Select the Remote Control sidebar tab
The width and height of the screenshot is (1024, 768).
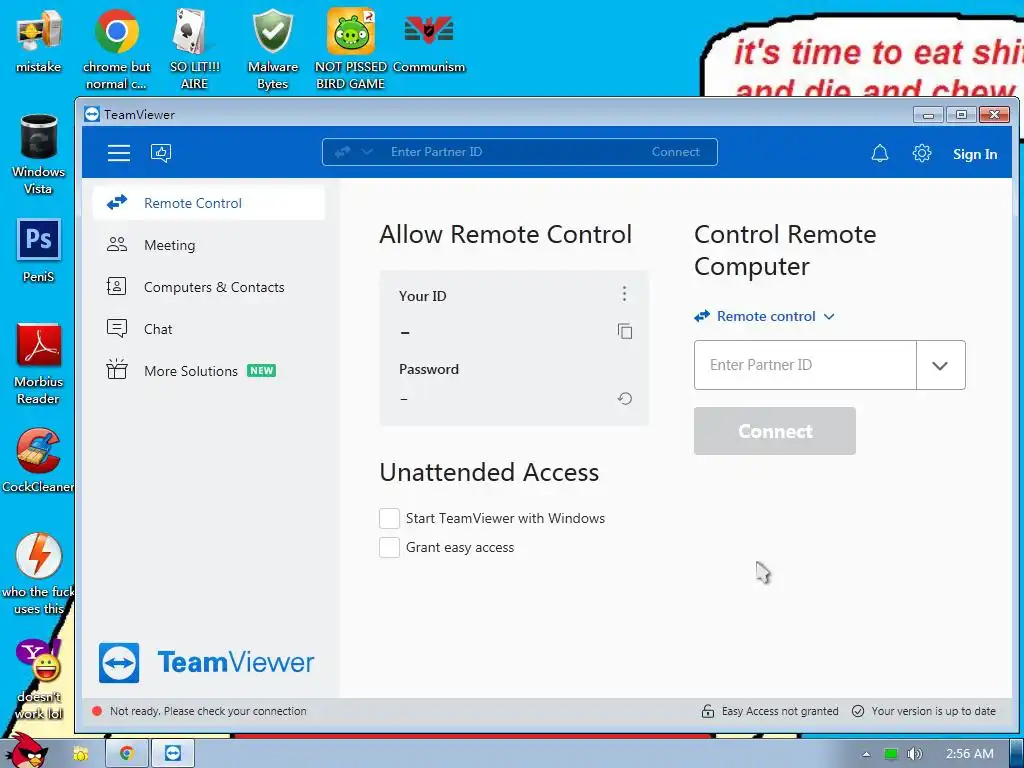(208, 203)
